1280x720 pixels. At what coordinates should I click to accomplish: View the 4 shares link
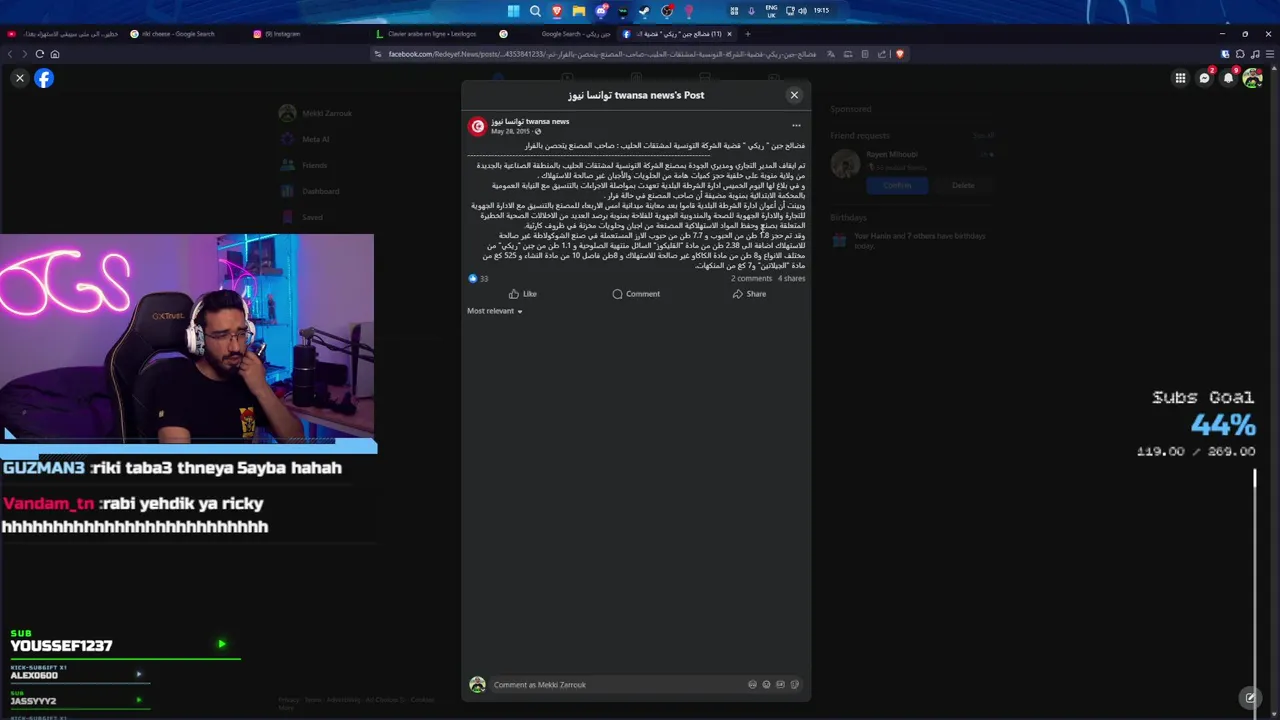tap(791, 279)
